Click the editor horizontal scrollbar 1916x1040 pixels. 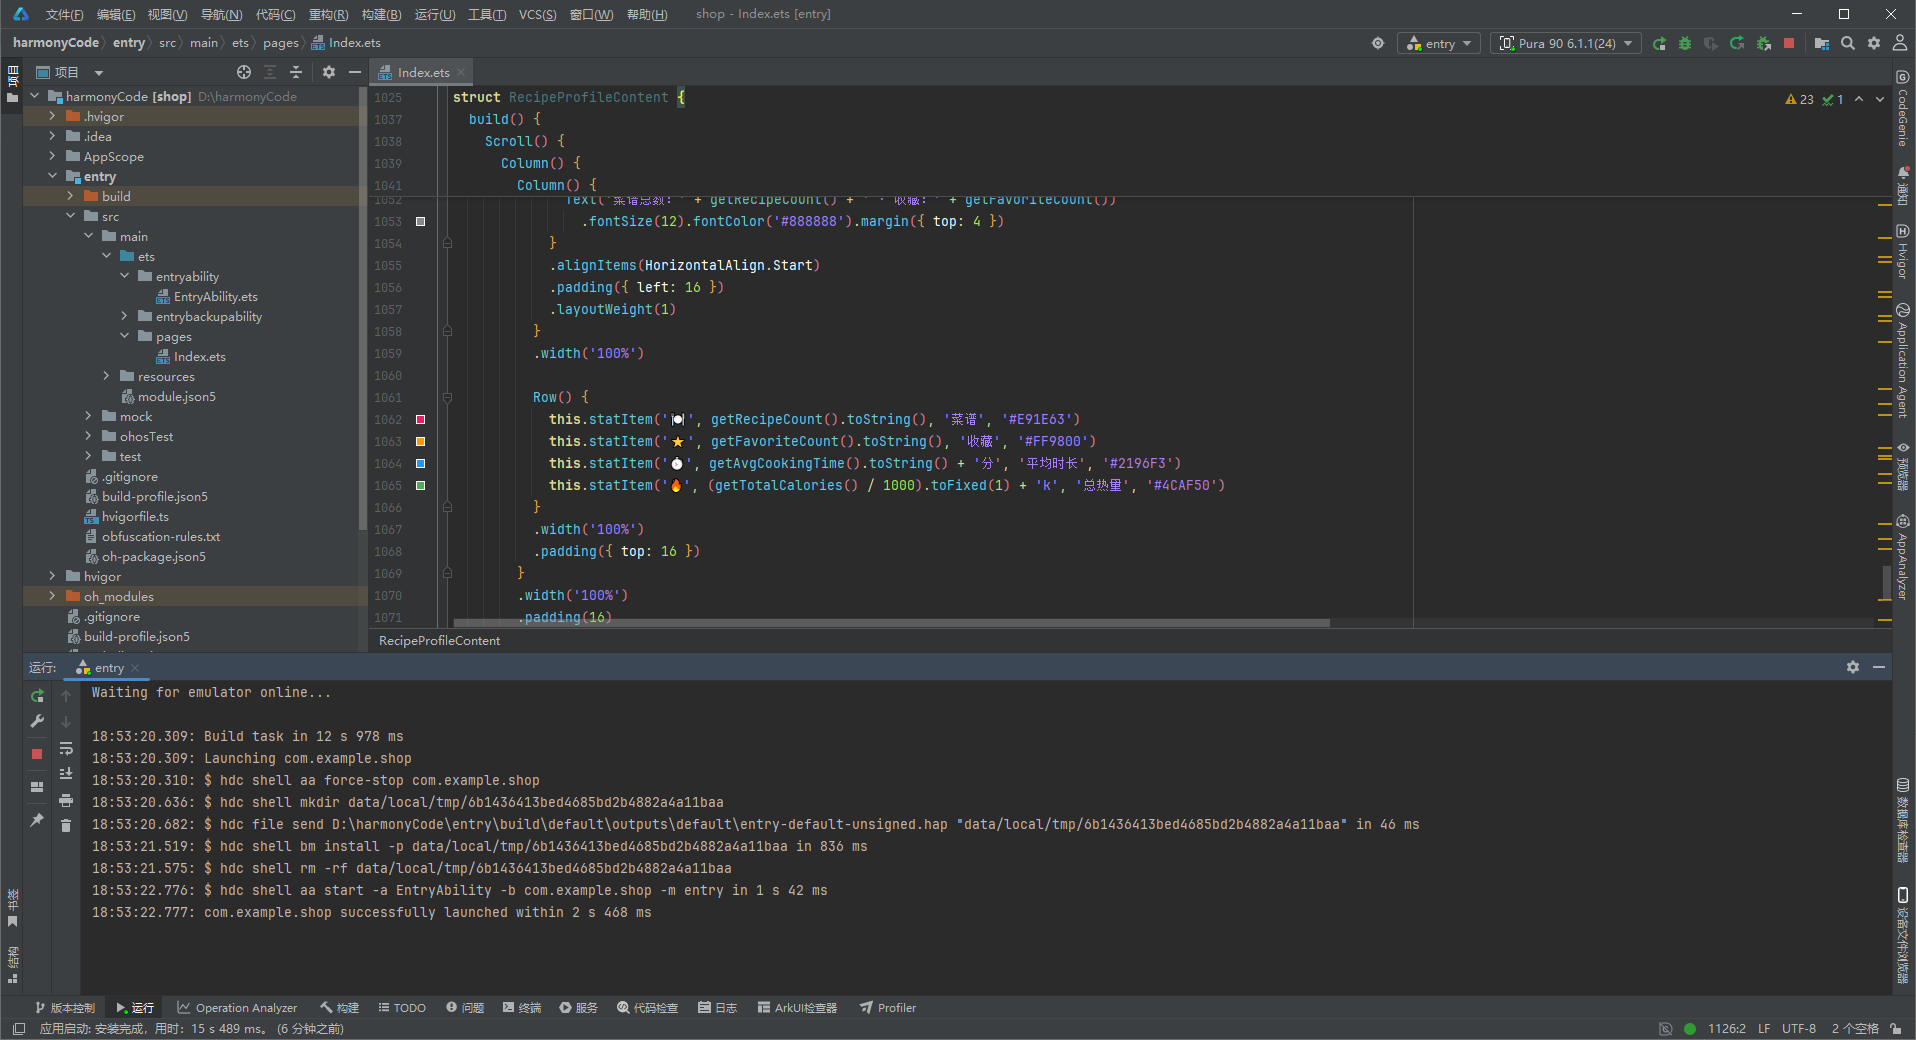click(891, 623)
